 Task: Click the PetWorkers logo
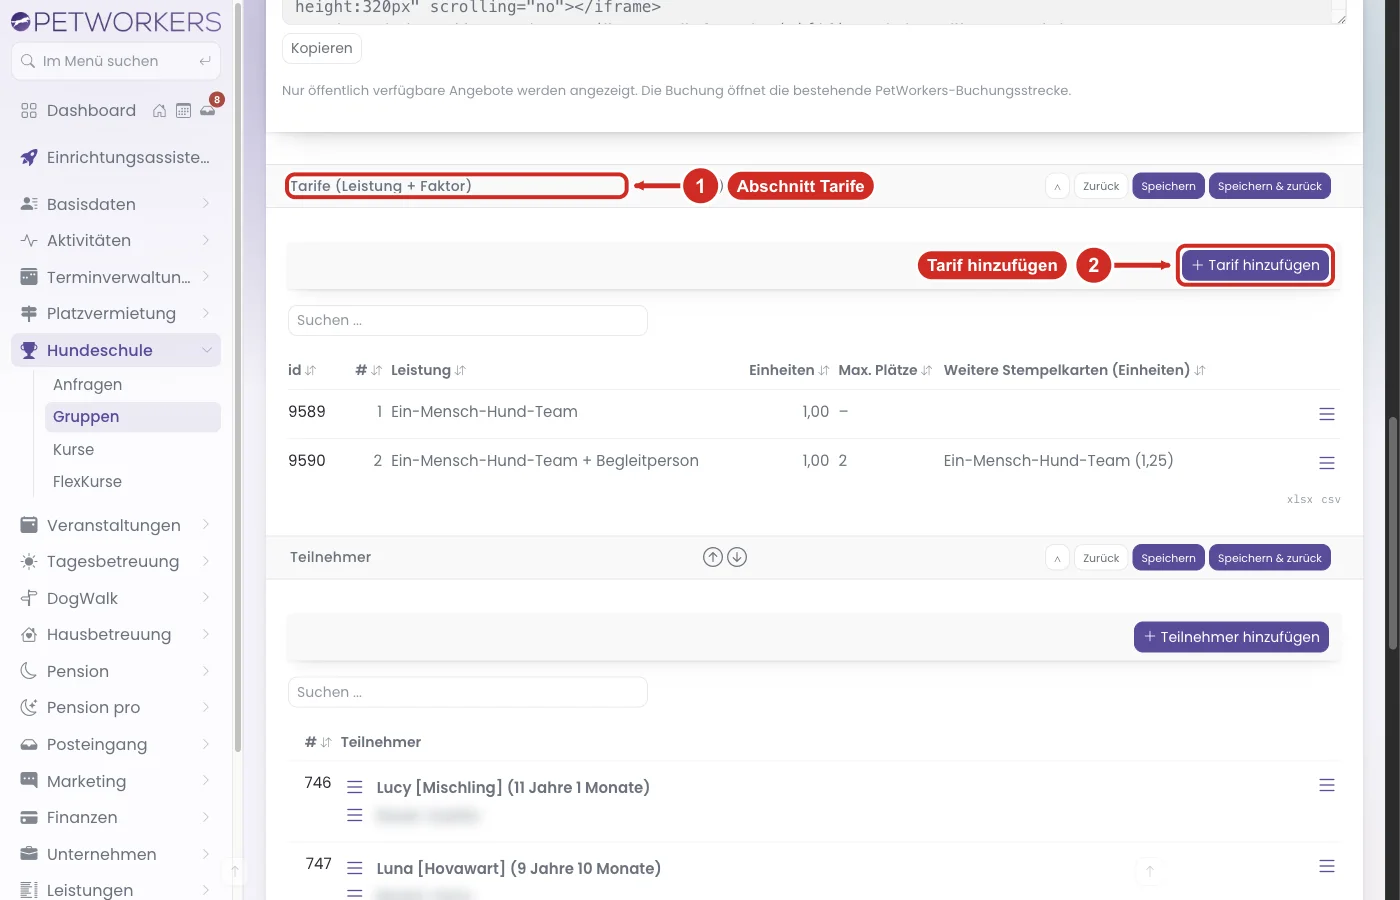click(116, 21)
